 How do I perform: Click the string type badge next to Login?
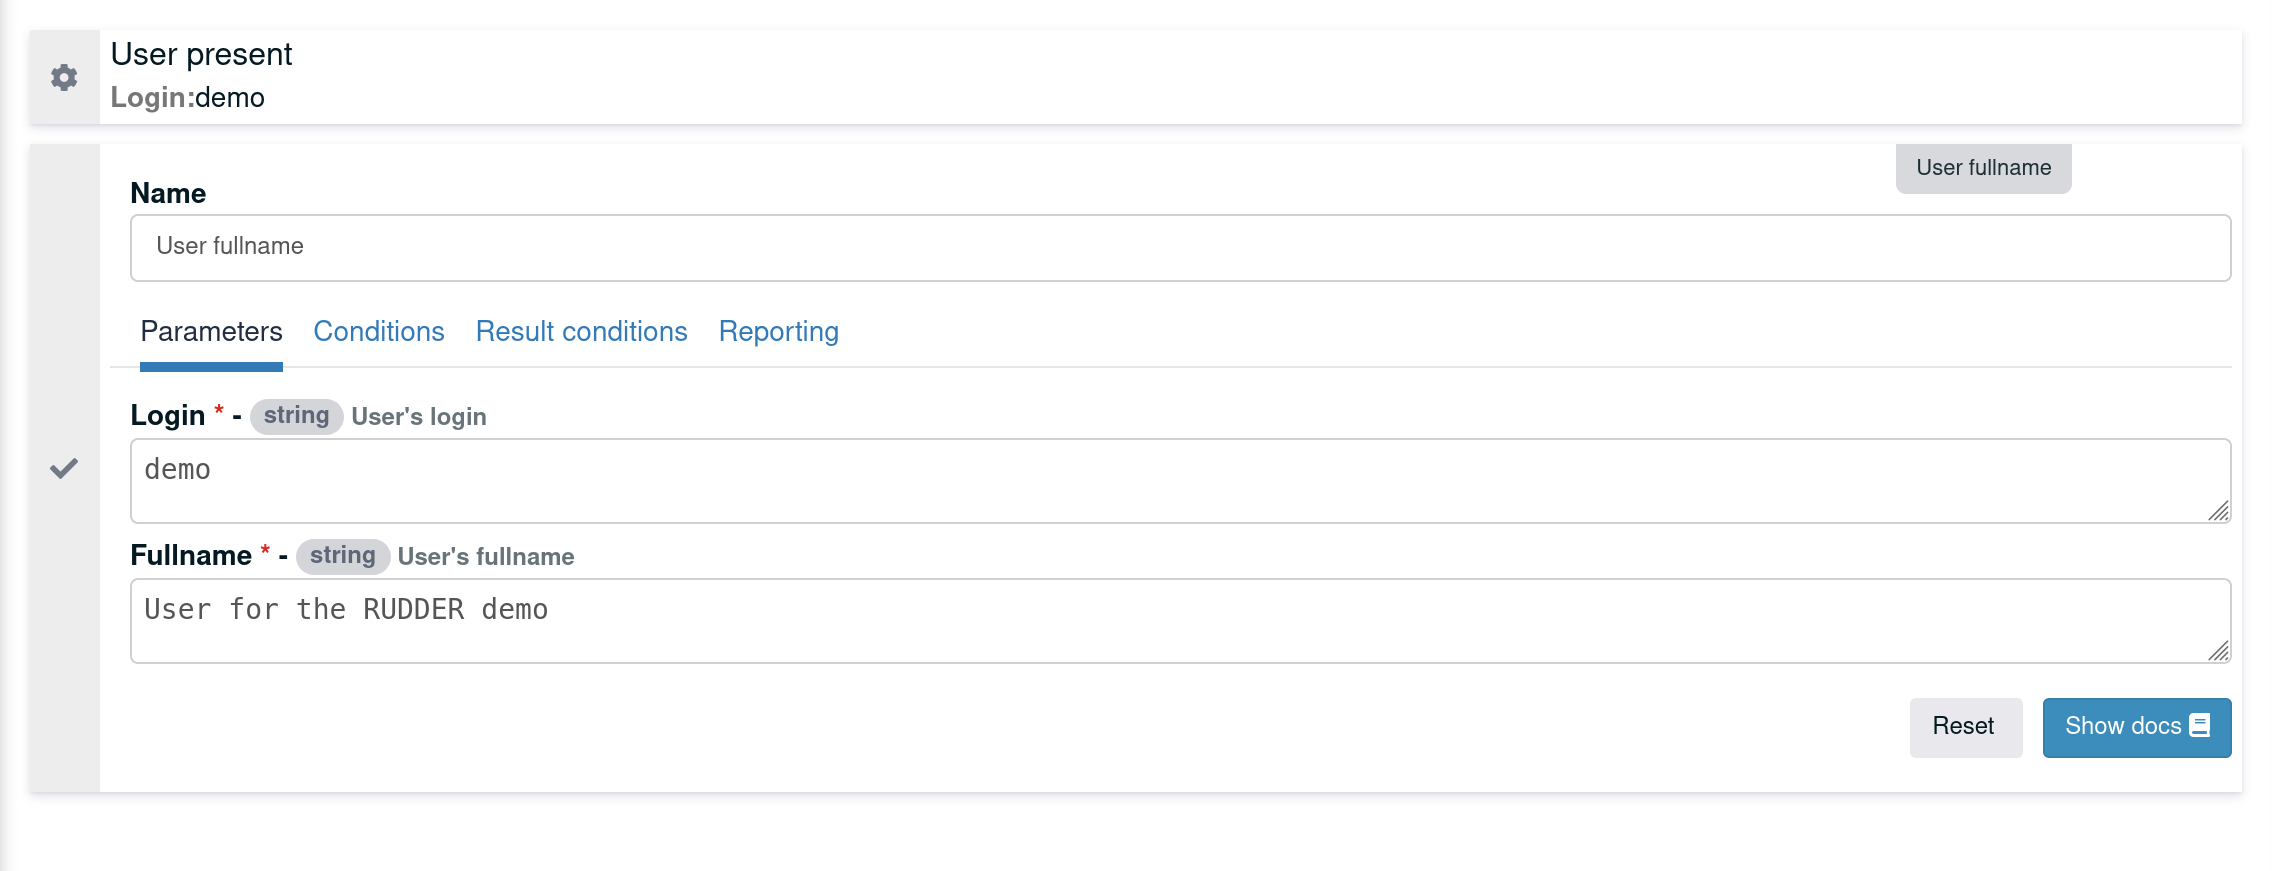point(297,414)
